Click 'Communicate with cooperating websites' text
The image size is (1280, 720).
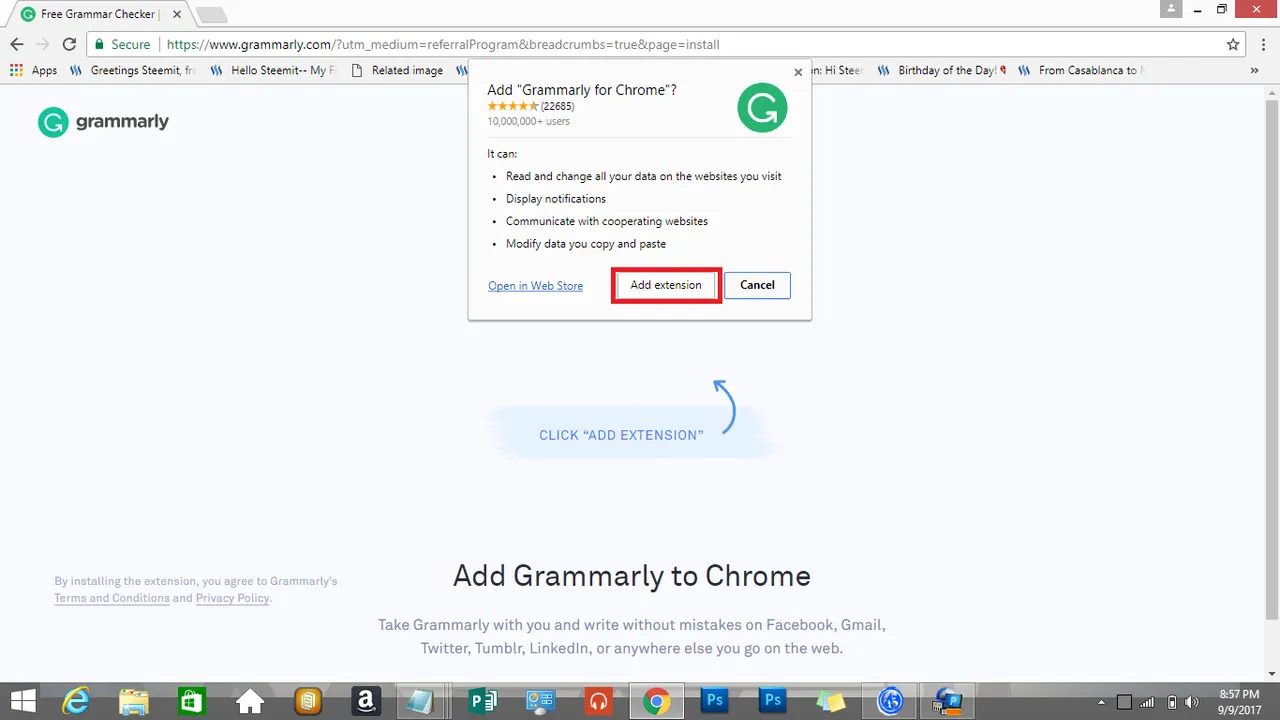[x=607, y=221]
